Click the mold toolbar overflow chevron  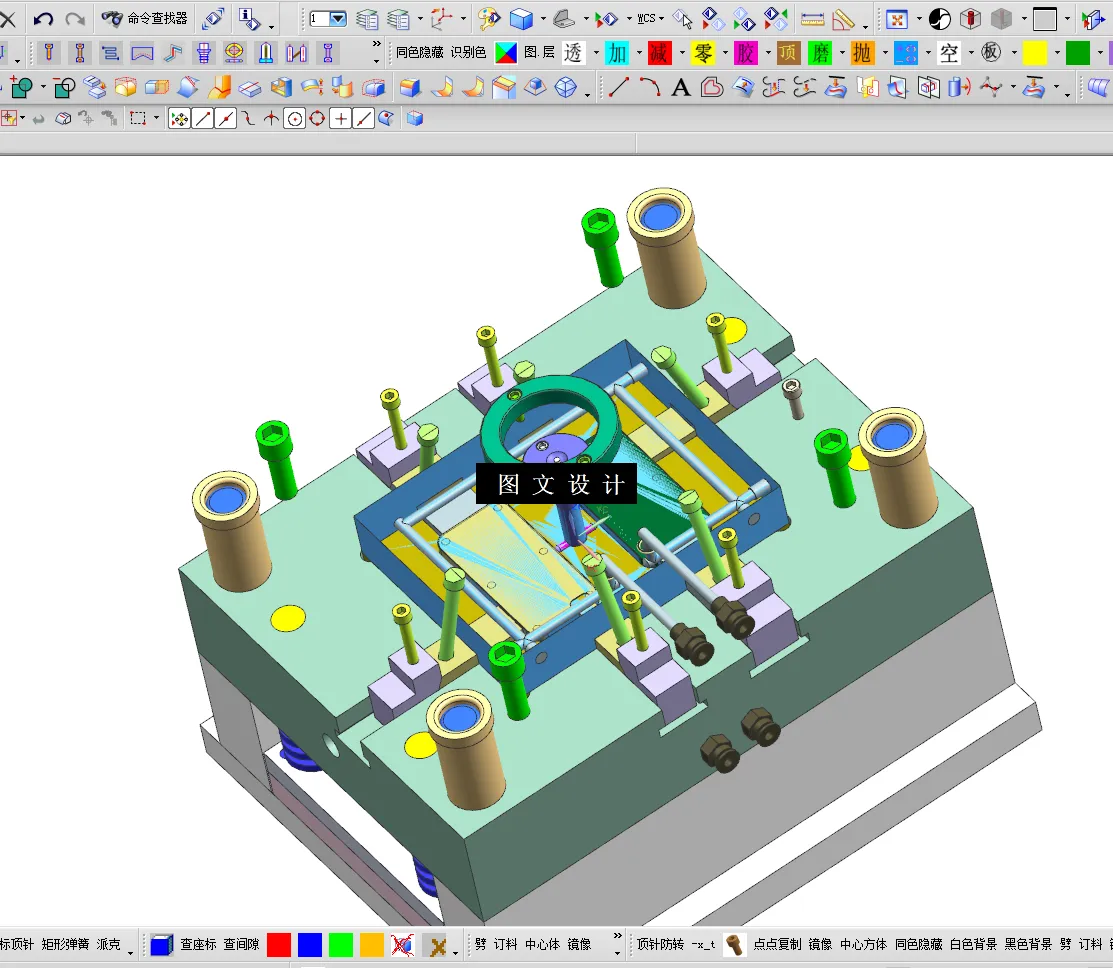tap(376, 44)
